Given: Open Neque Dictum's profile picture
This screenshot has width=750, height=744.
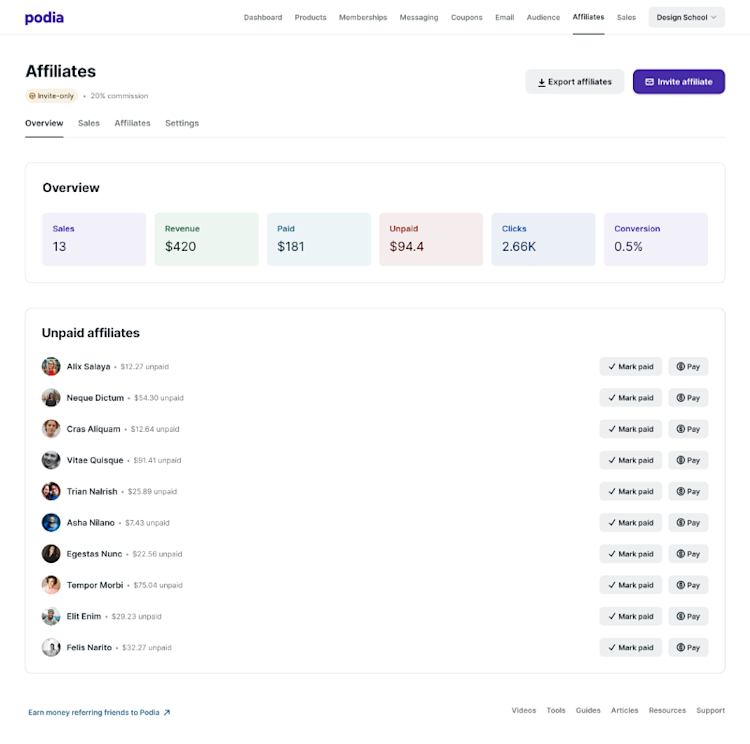Looking at the screenshot, I should [x=51, y=398].
